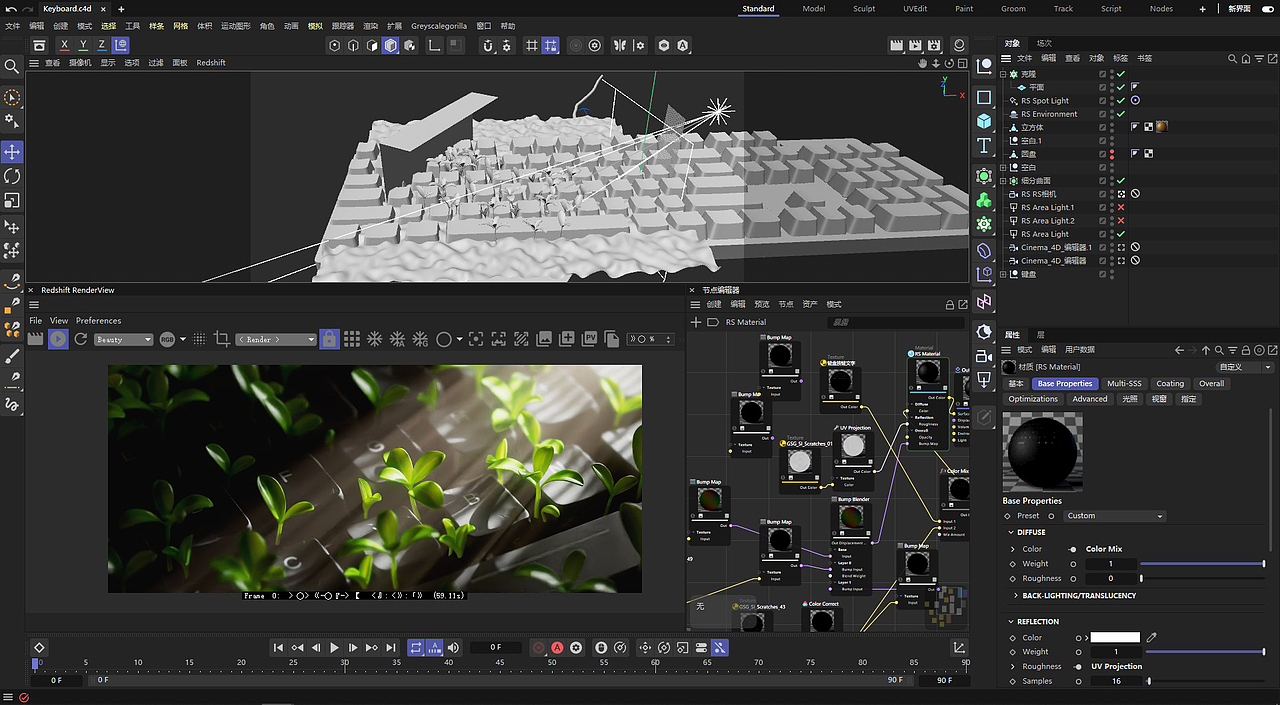Toggle the timeline sound speaker icon

453,648
